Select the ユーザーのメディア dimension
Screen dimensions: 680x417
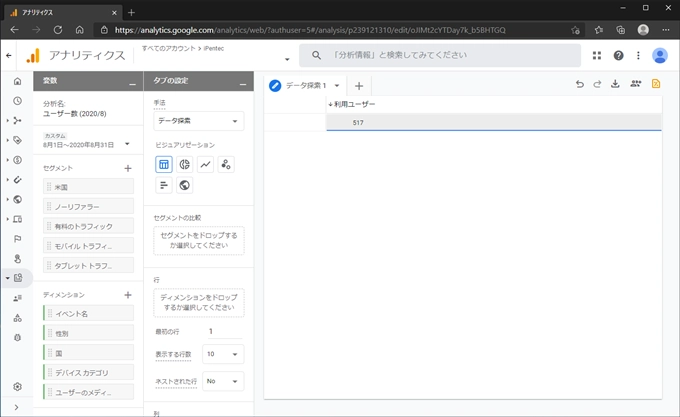88,392
